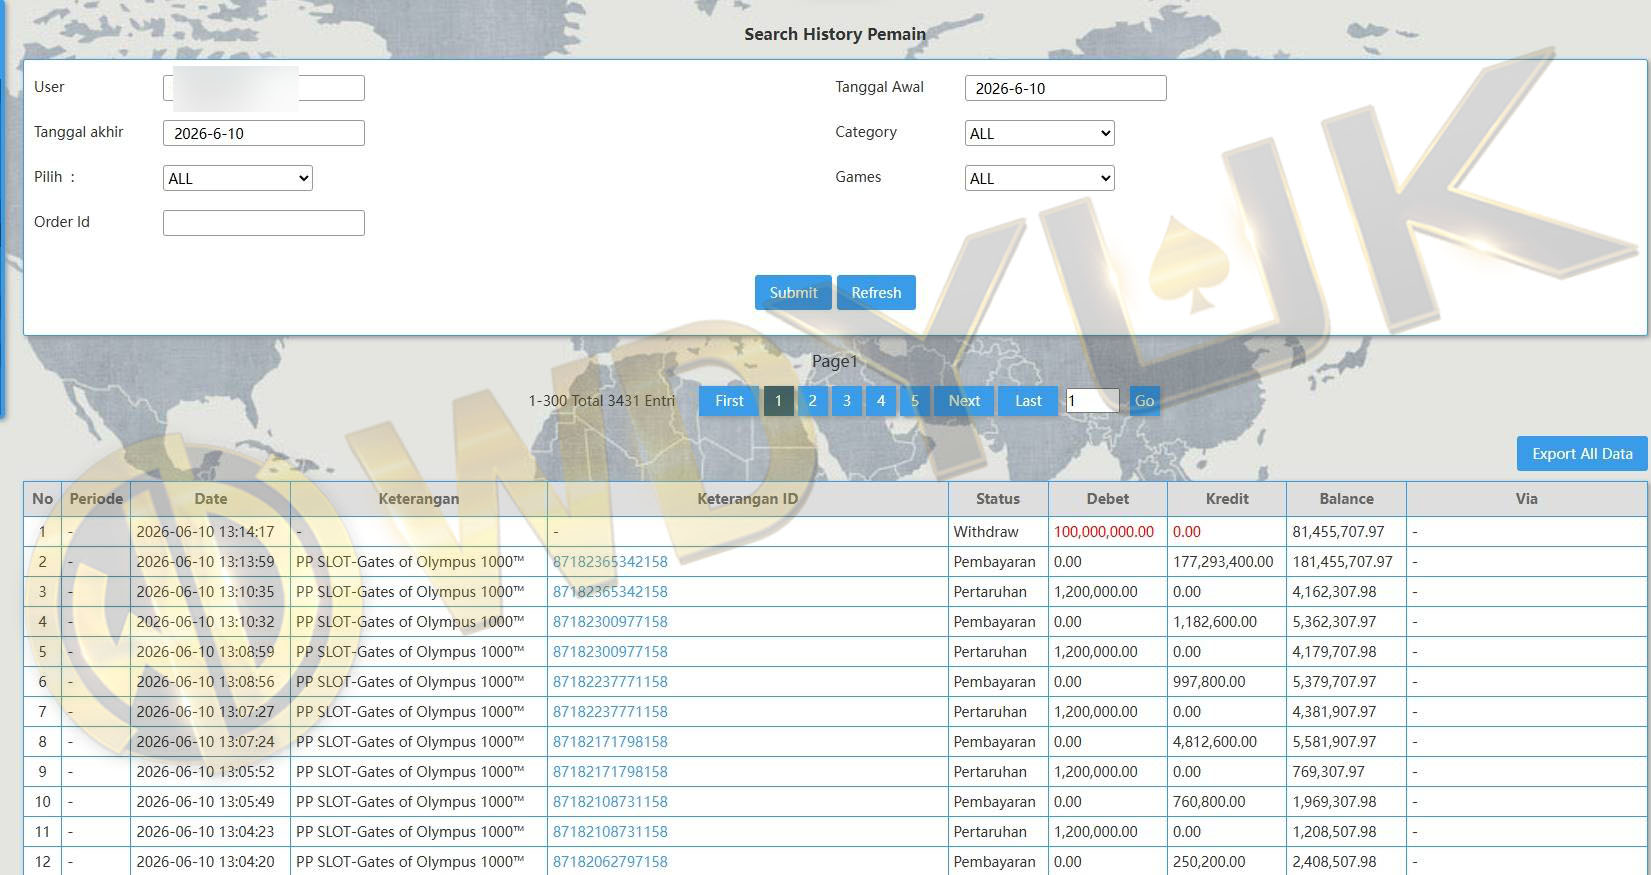Viewport: 1651px width, 875px height.
Task: Go to the Next page
Action: click(x=964, y=401)
